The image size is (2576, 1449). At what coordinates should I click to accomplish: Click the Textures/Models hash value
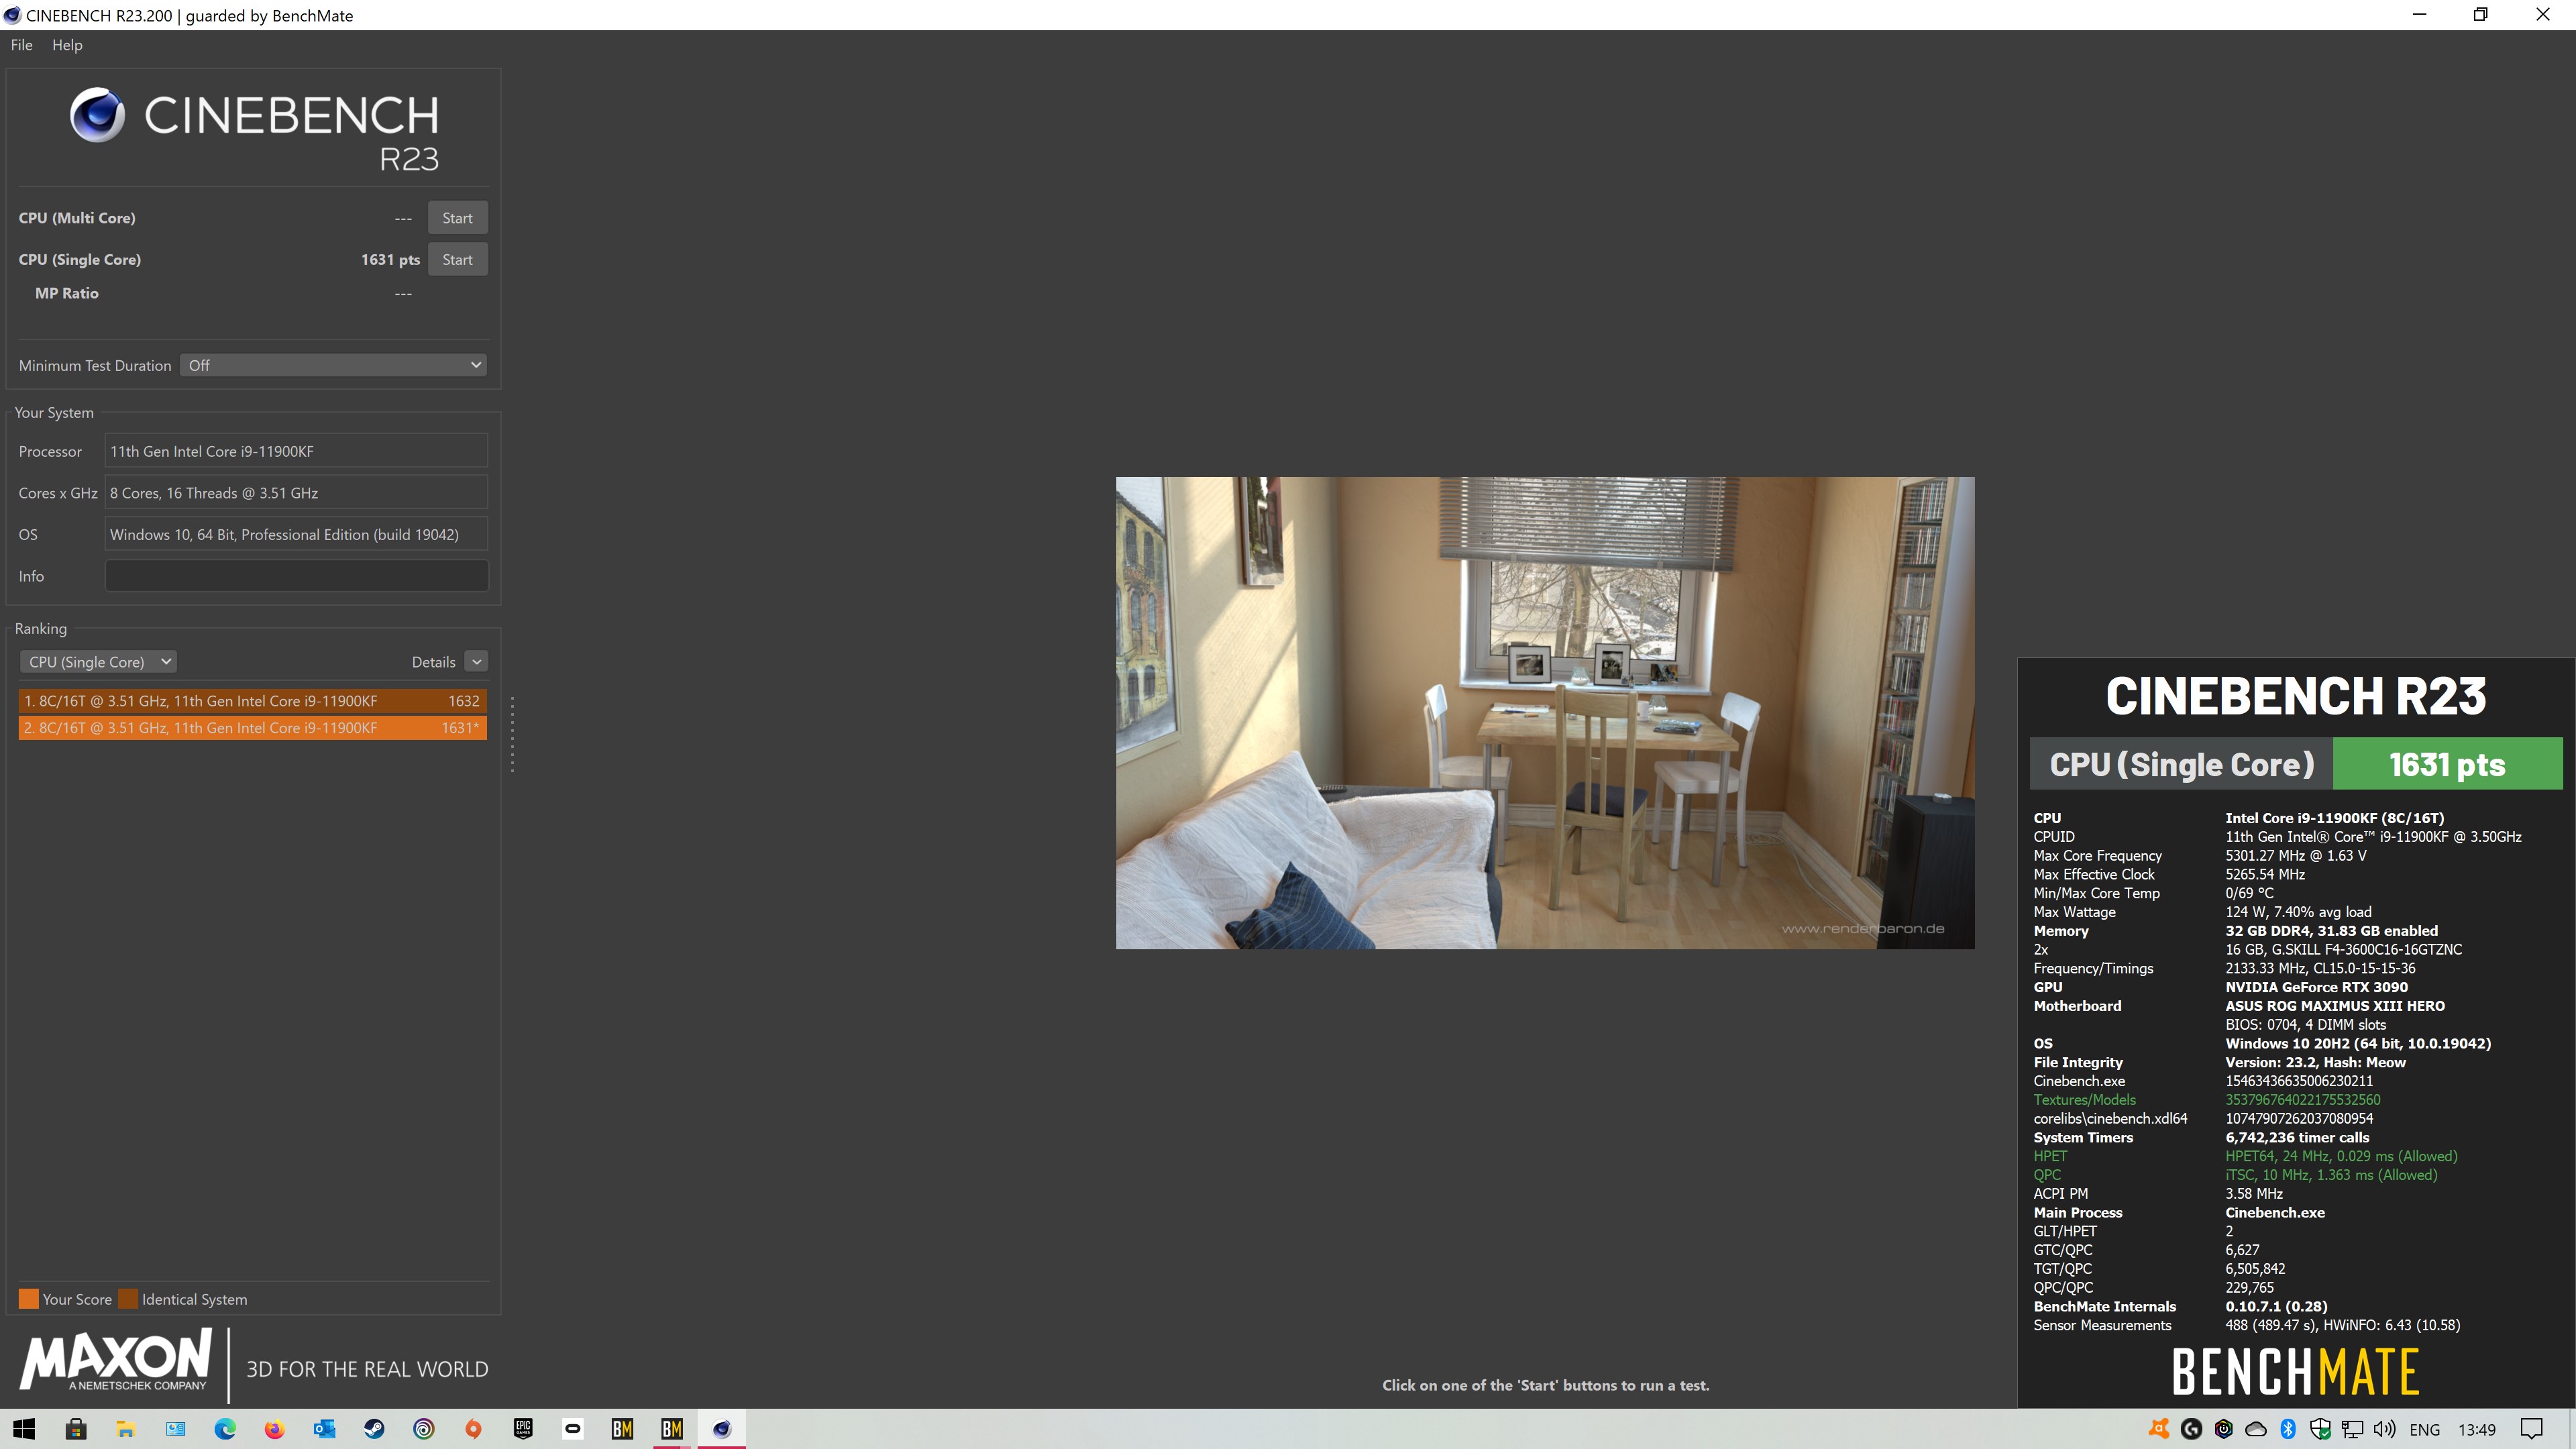tap(2302, 1100)
